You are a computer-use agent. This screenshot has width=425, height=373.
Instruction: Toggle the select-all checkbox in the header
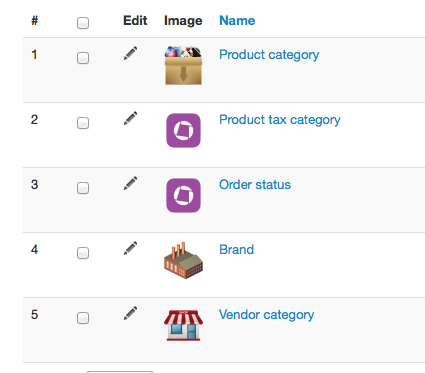coord(83,23)
